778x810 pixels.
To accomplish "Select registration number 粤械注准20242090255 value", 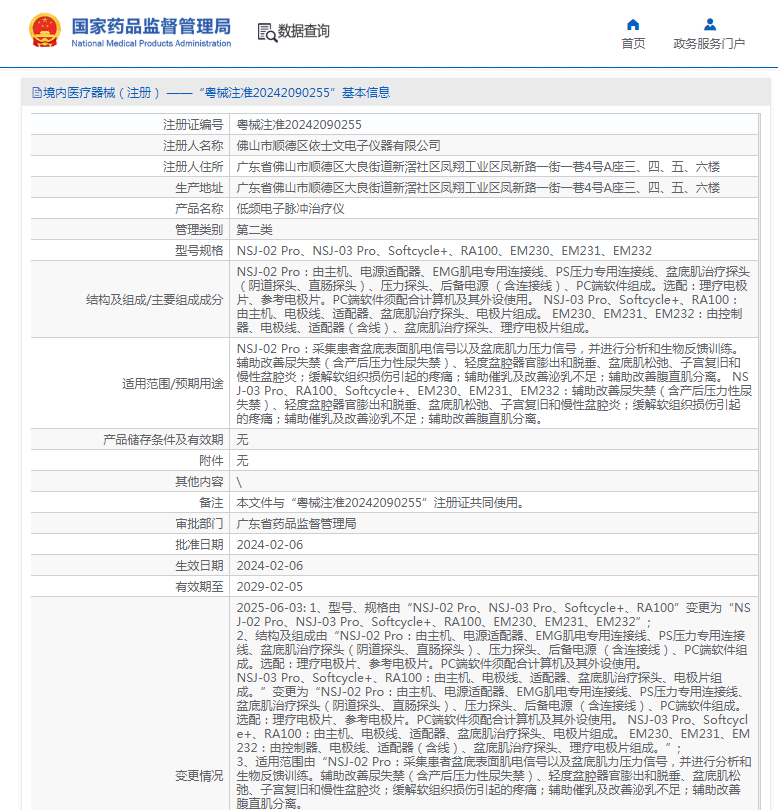I will pos(299,124).
